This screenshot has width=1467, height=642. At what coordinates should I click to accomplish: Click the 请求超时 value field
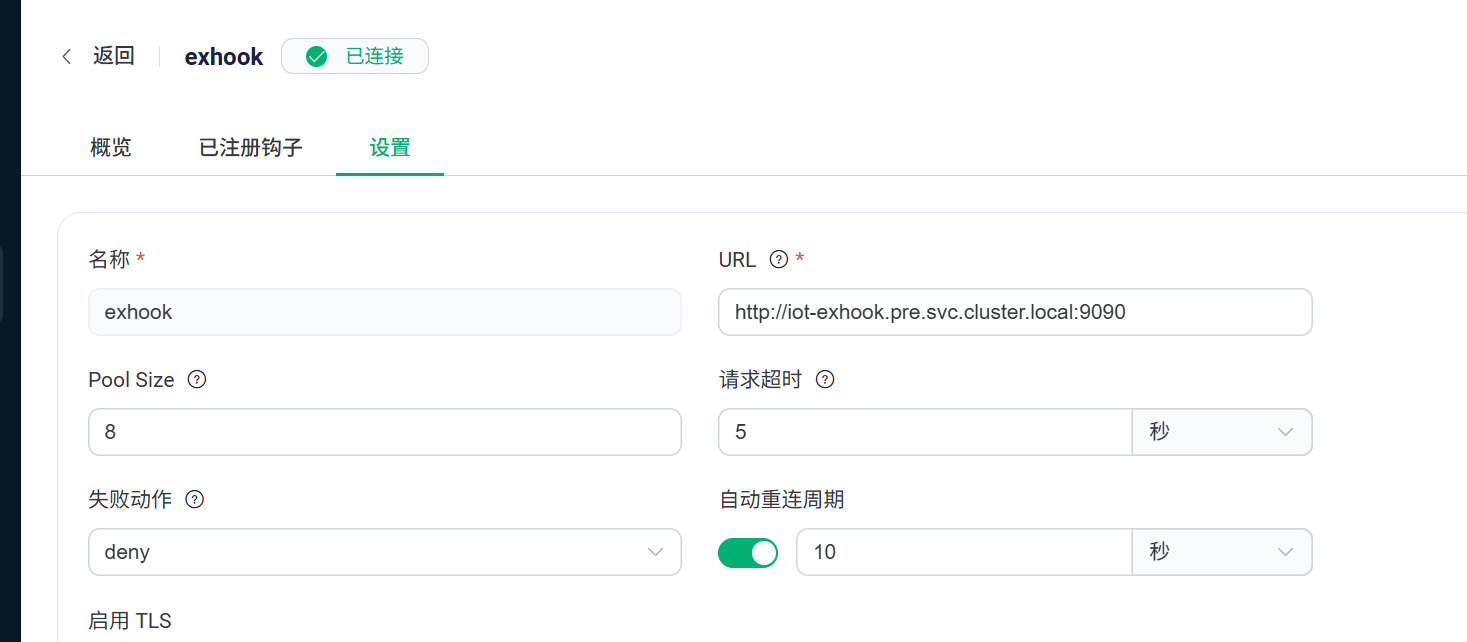point(924,432)
